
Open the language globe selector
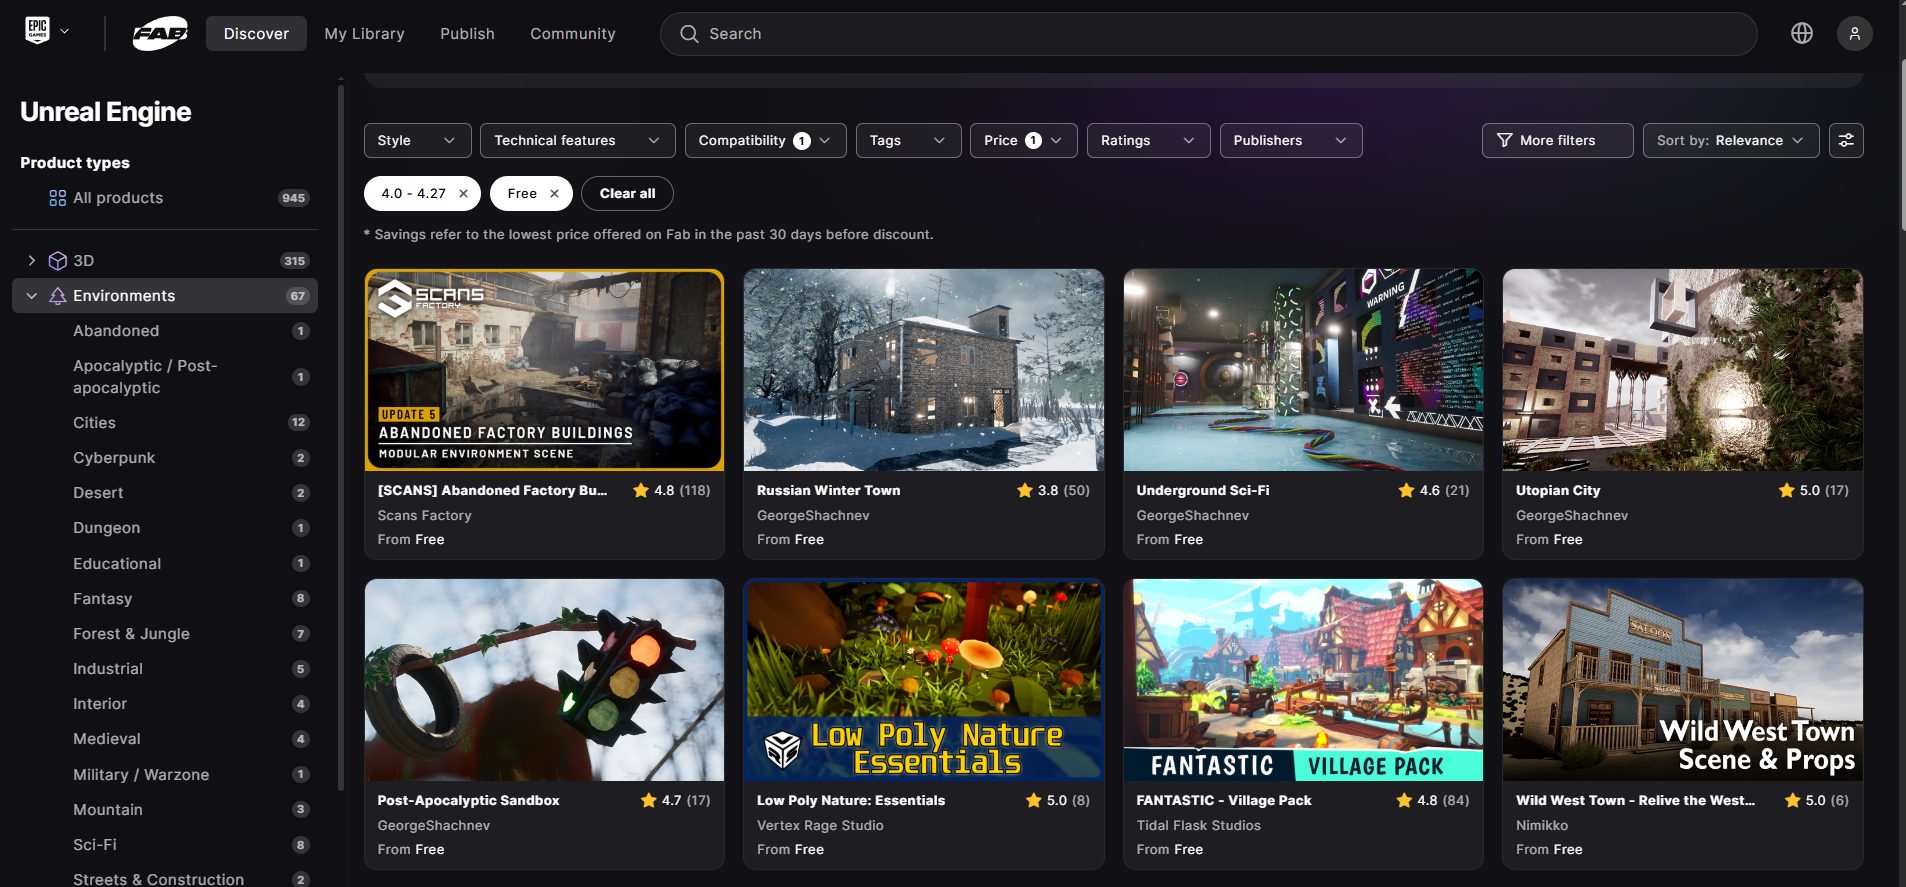1802,33
